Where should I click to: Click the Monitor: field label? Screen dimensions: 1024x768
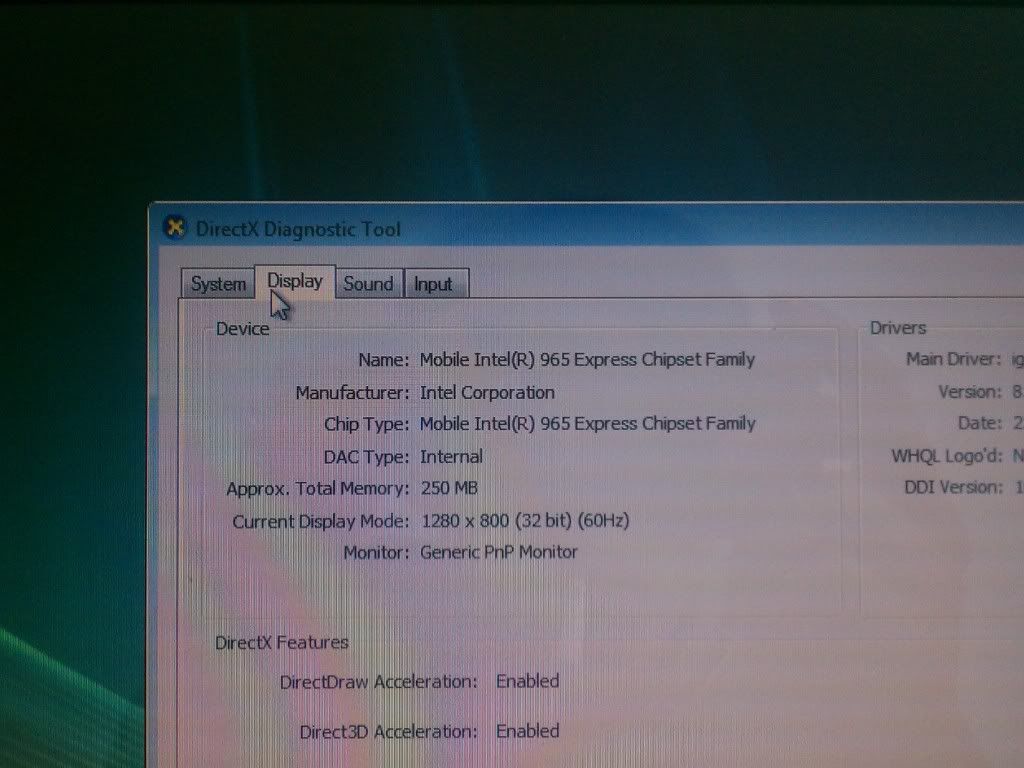[x=376, y=553]
